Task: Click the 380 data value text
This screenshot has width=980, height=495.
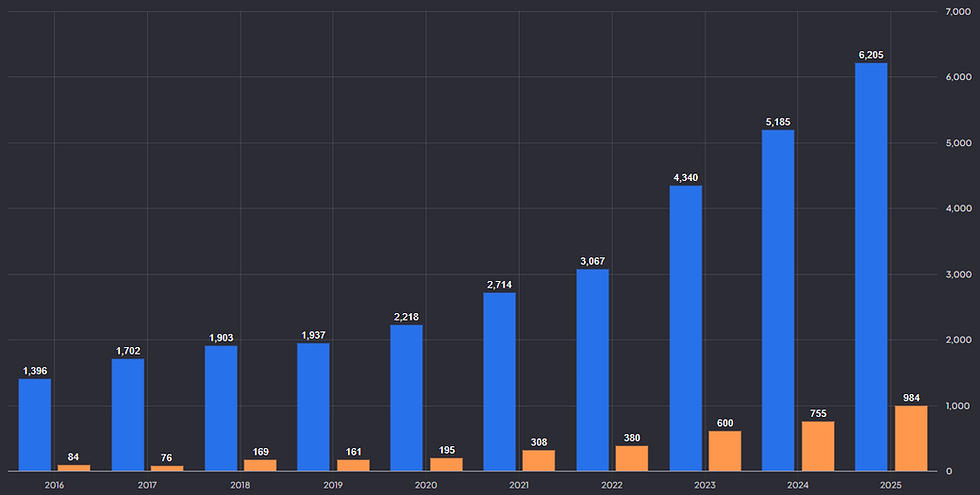Action: pyautogui.click(x=632, y=438)
